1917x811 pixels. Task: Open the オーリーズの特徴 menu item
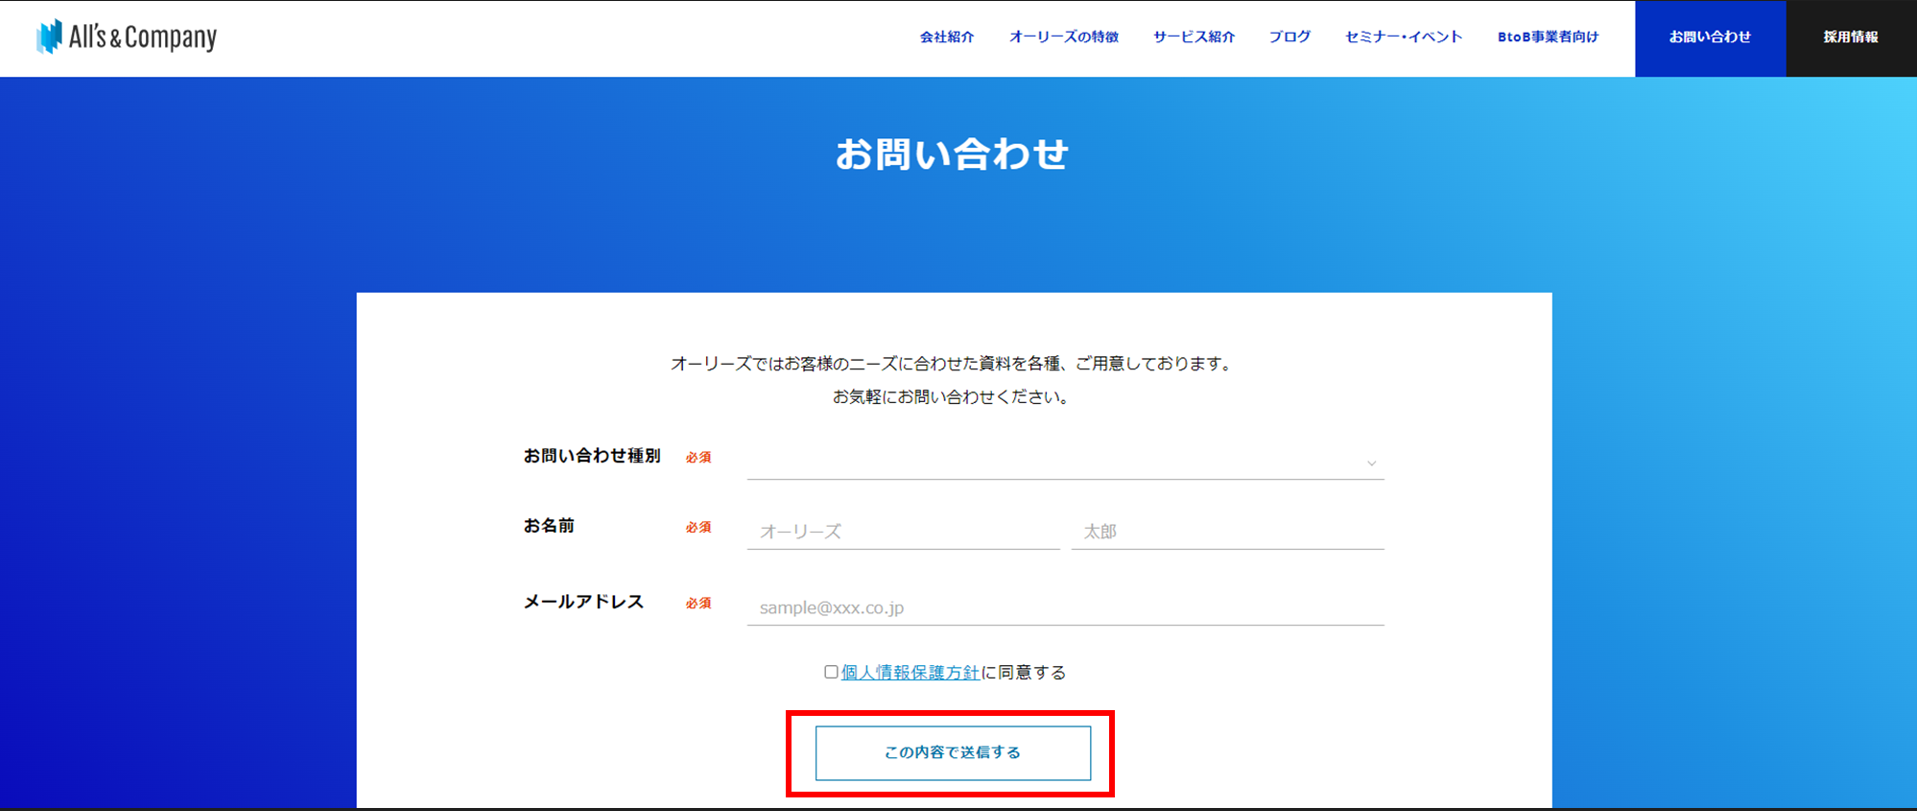pyautogui.click(x=1064, y=37)
